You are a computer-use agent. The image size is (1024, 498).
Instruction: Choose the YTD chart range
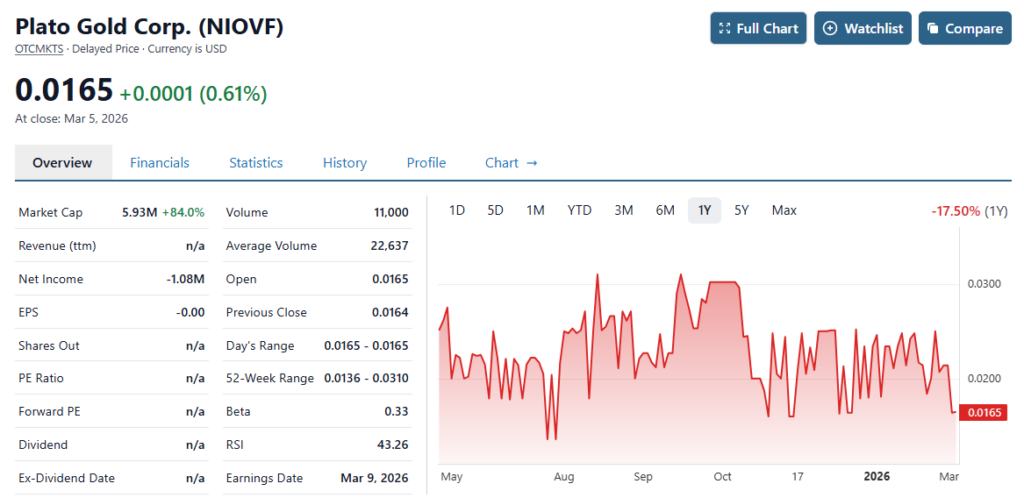click(x=579, y=210)
